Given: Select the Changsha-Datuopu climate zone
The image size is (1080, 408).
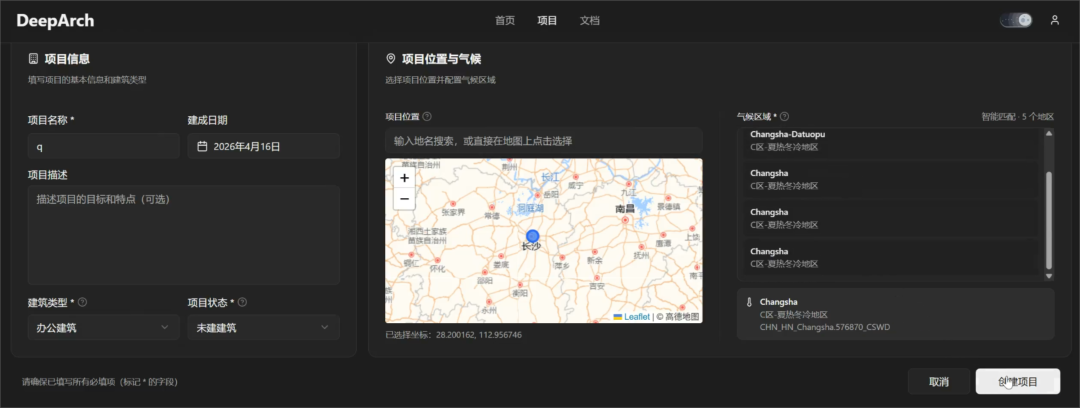Looking at the screenshot, I should [x=891, y=140].
